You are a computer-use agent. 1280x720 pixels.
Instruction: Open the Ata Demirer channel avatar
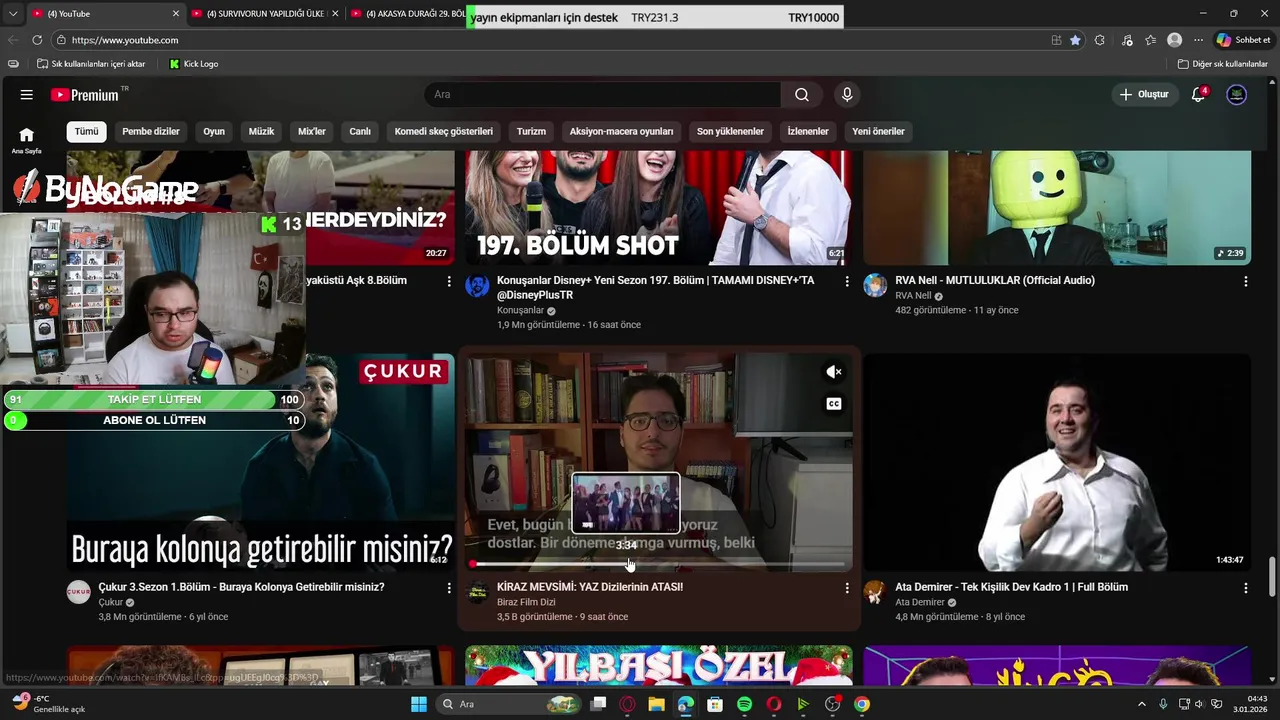(876, 593)
